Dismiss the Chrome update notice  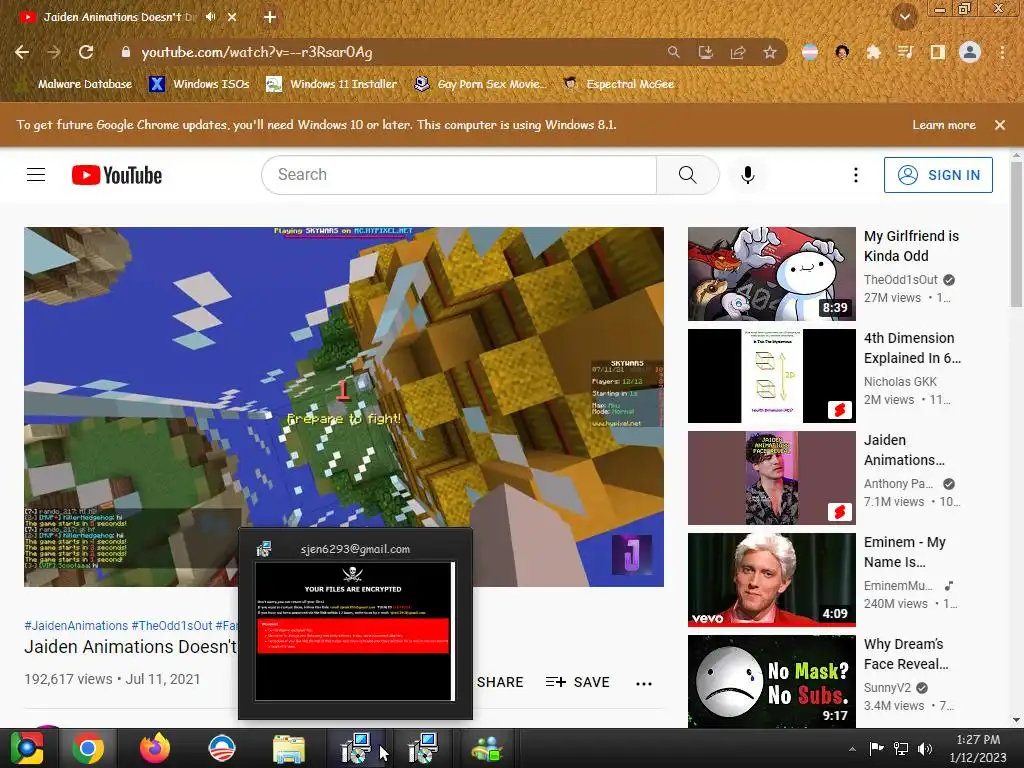pos(1000,125)
